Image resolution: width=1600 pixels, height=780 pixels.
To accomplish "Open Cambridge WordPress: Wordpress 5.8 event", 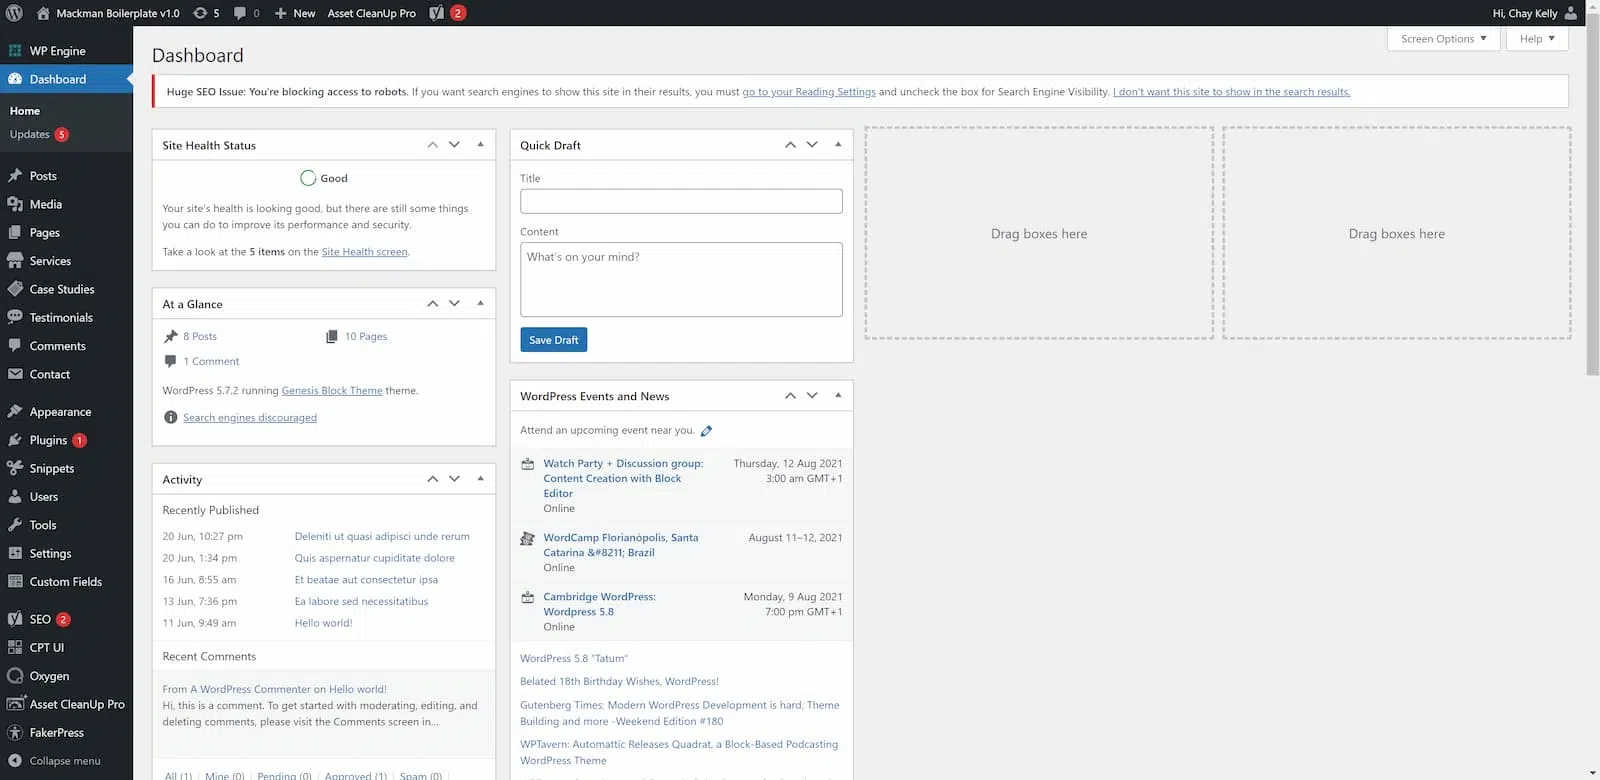I will coord(599,604).
